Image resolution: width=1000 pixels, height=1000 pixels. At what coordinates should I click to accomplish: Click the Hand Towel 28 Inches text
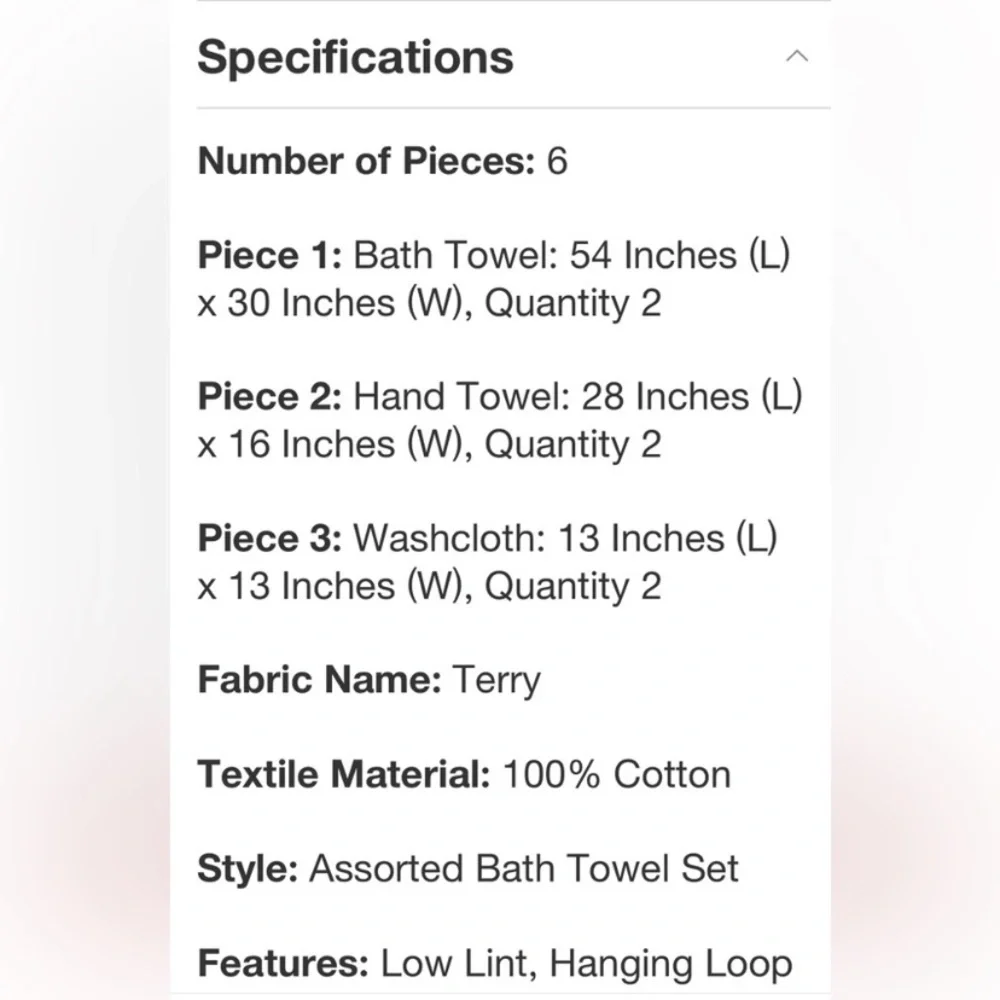coord(578,397)
